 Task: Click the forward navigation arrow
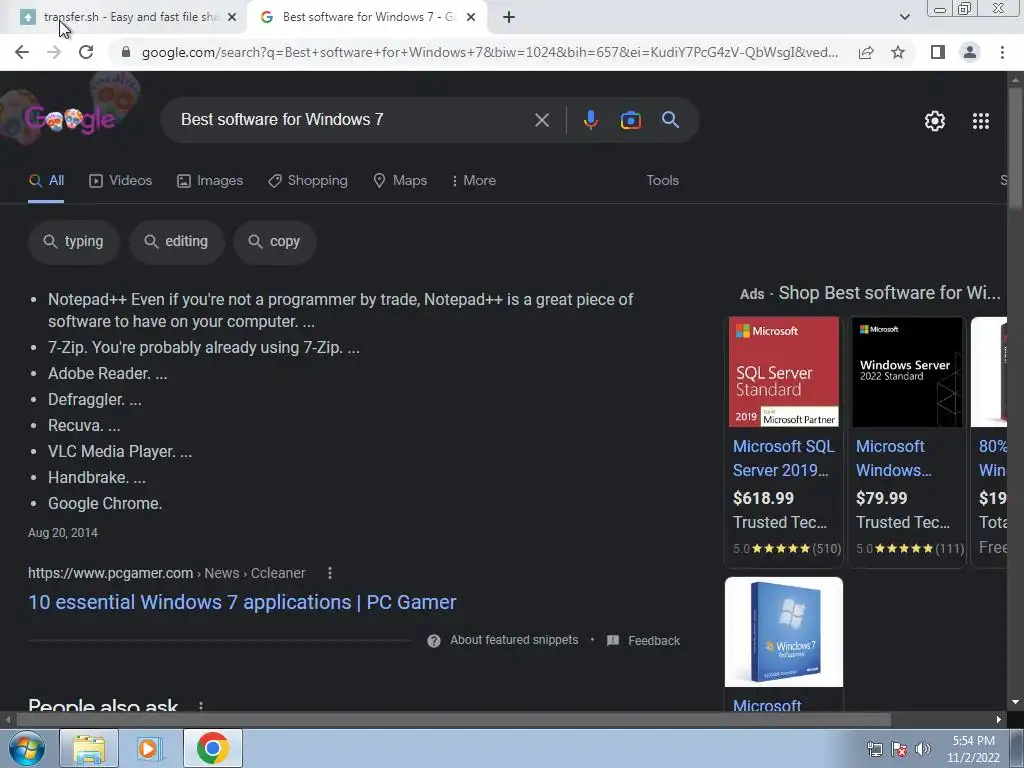point(54,52)
